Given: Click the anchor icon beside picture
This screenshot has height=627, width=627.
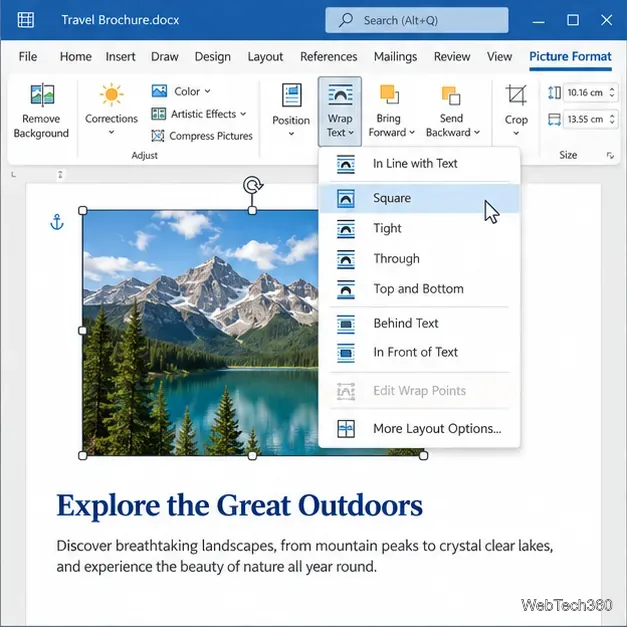Looking at the screenshot, I should pyautogui.click(x=57, y=222).
